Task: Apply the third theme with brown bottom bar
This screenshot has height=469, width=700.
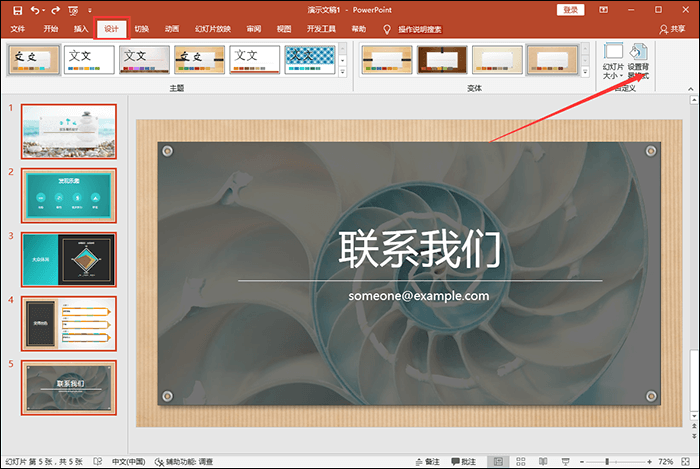Action: point(144,59)
